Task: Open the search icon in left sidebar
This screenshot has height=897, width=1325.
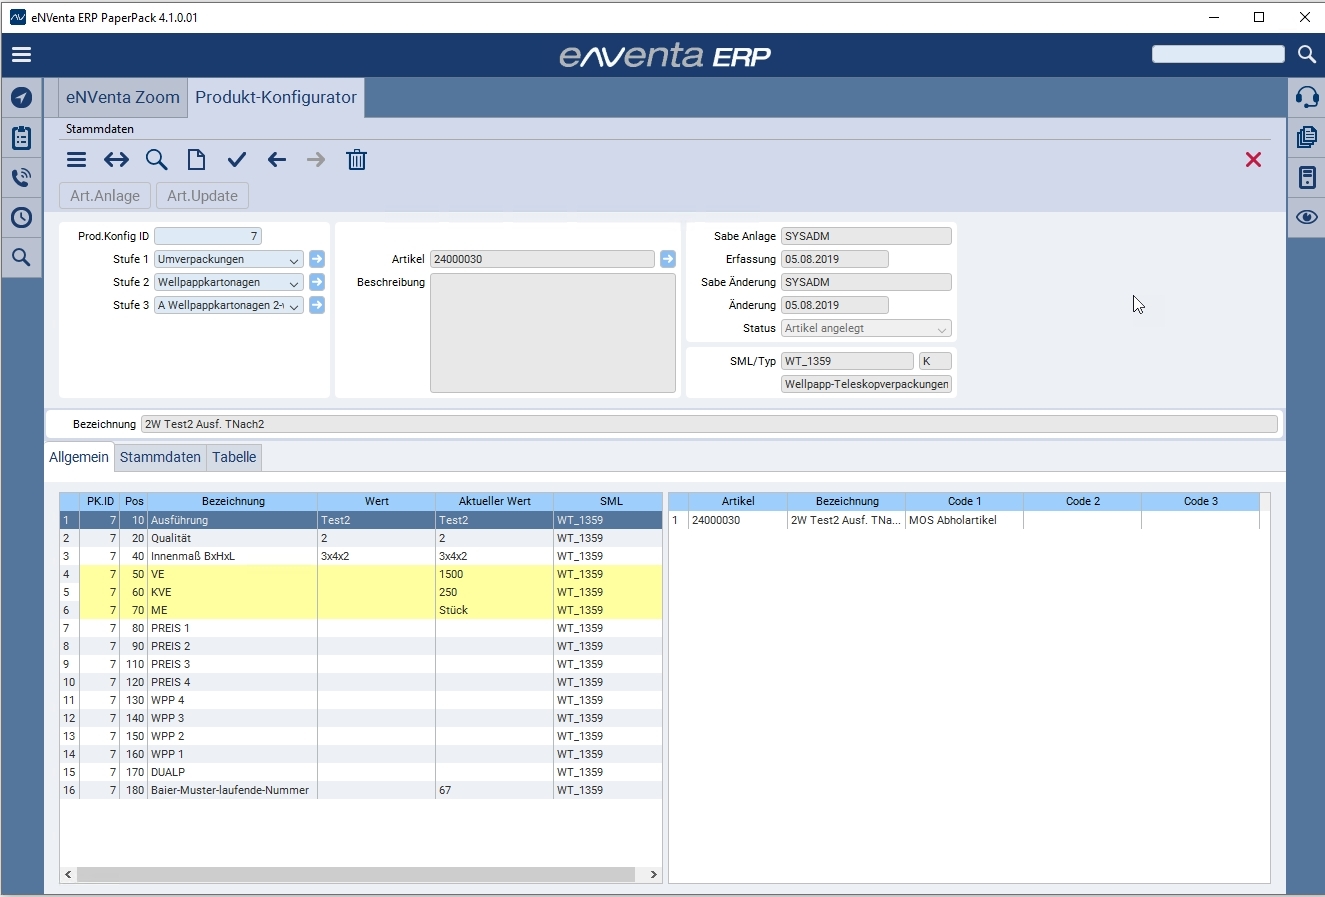Action: pyautogui.click(x=21, y=258)
